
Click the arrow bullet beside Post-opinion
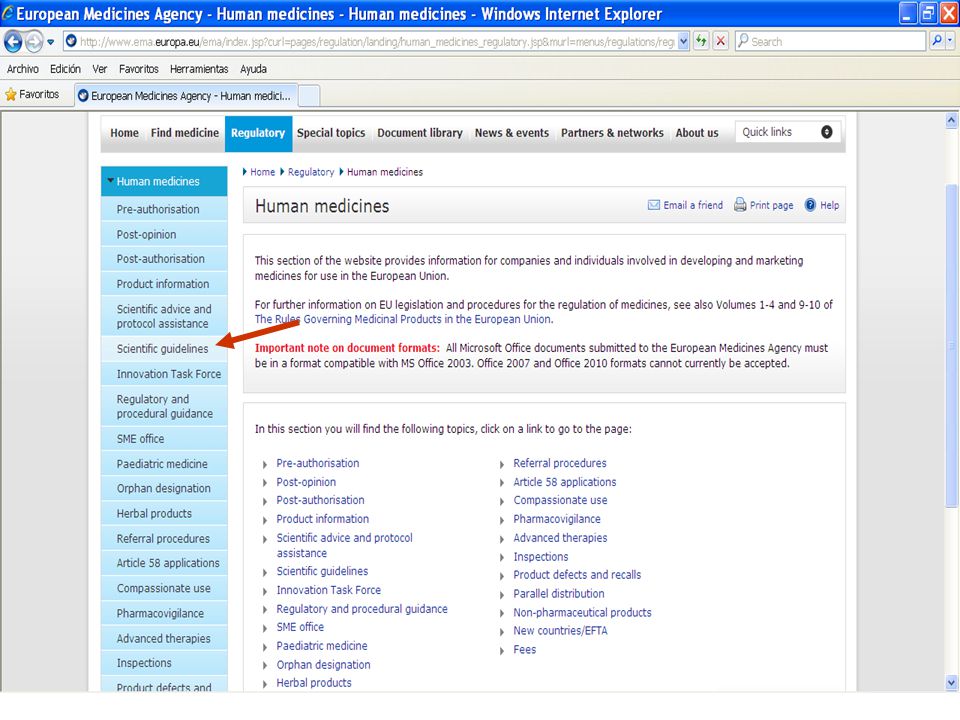pyautogui.click(x=264, y=483)
